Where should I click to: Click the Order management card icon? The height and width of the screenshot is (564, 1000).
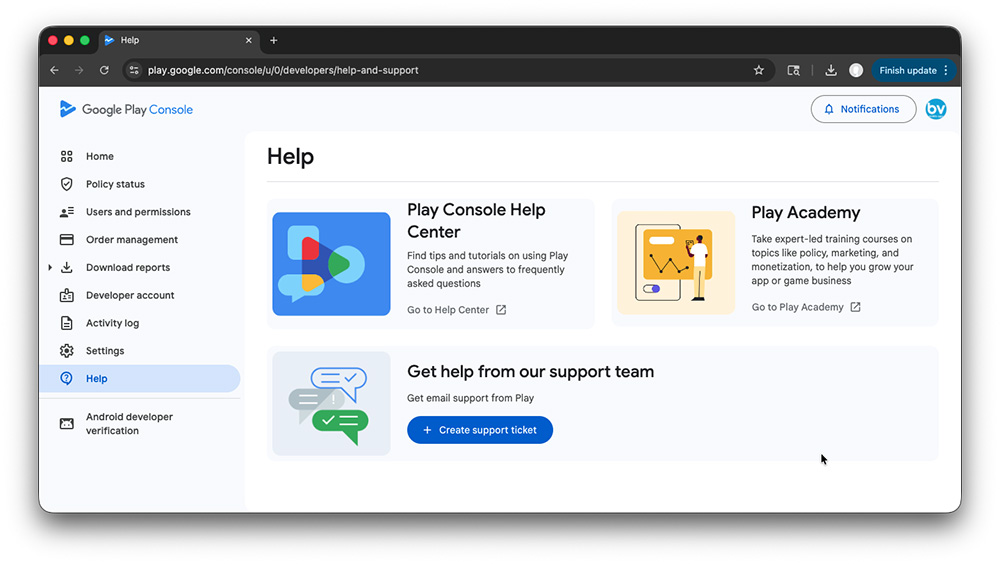point(66,240)
